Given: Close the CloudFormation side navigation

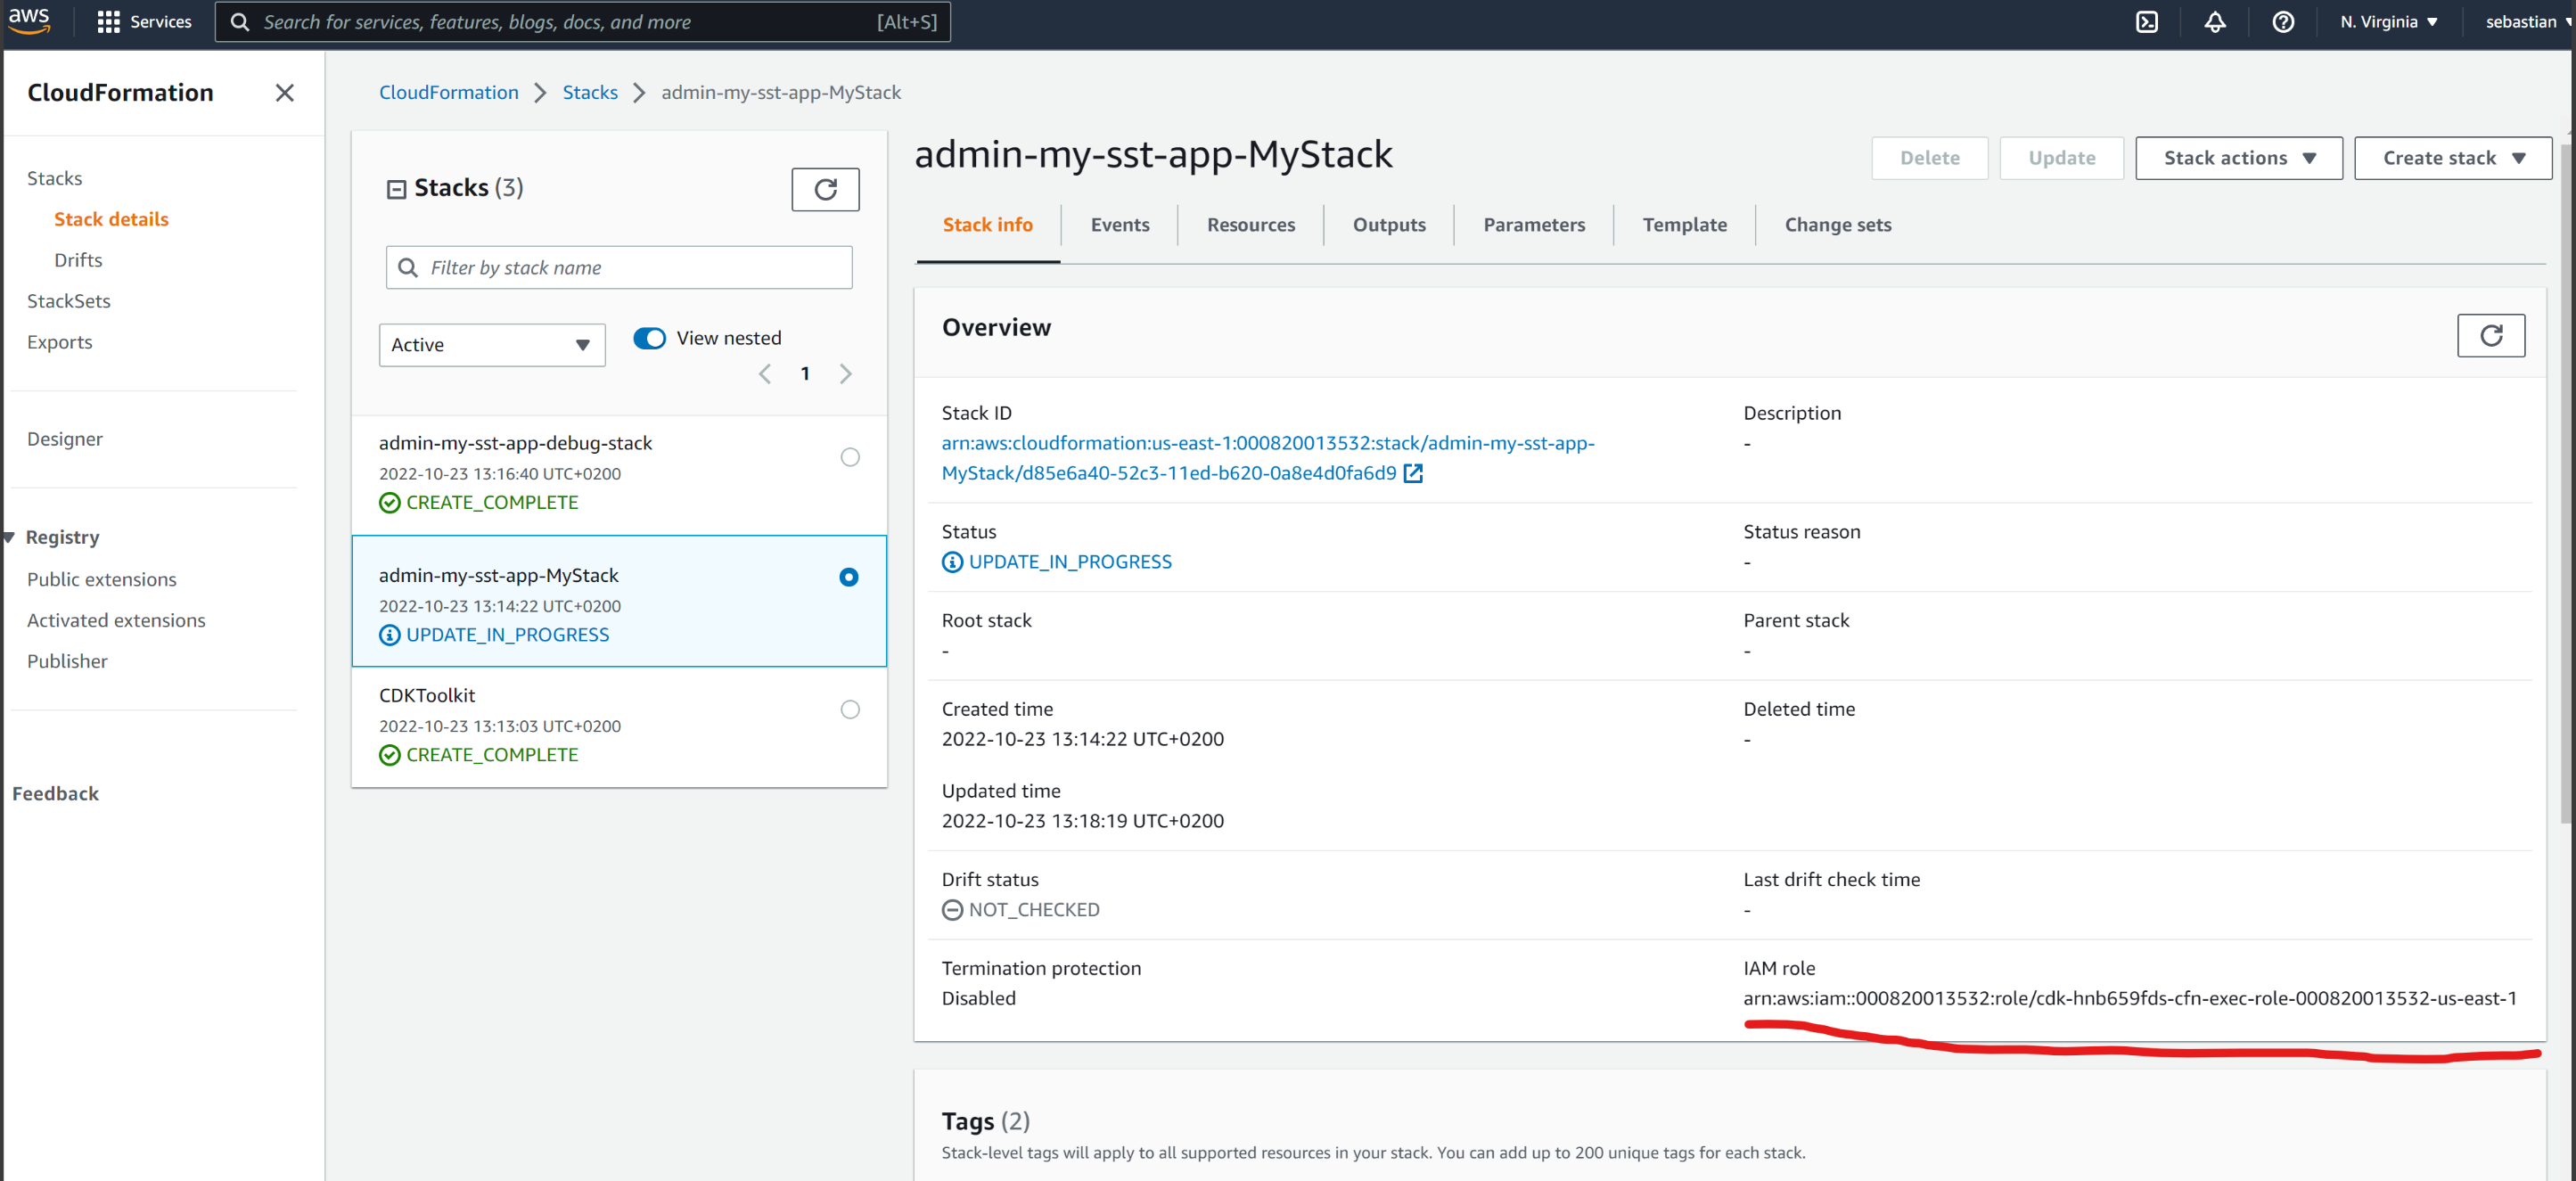Looking at the screenshot, I should [284, 93].
